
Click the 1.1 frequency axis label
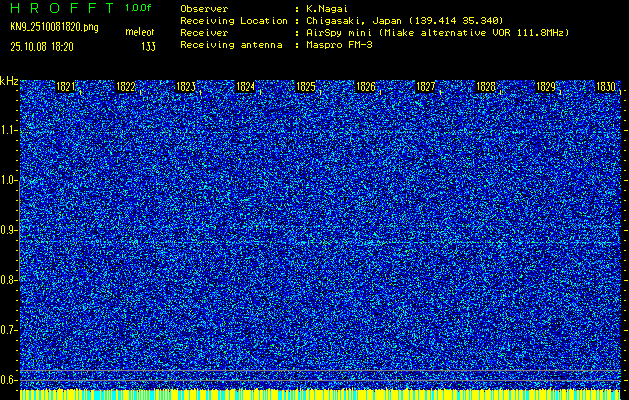(x=9, y=130)
